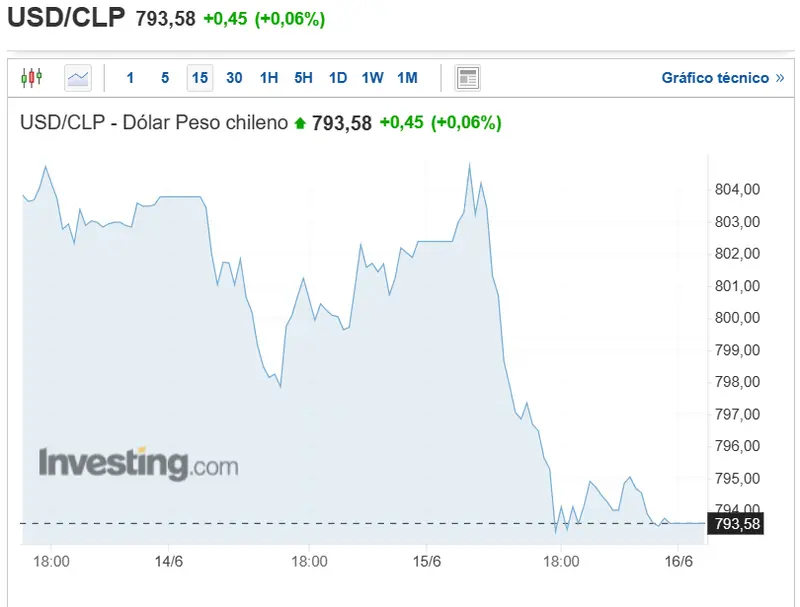Click the green up arrow beside 793,58
This screenshot has width=800, height=607.
299,123
